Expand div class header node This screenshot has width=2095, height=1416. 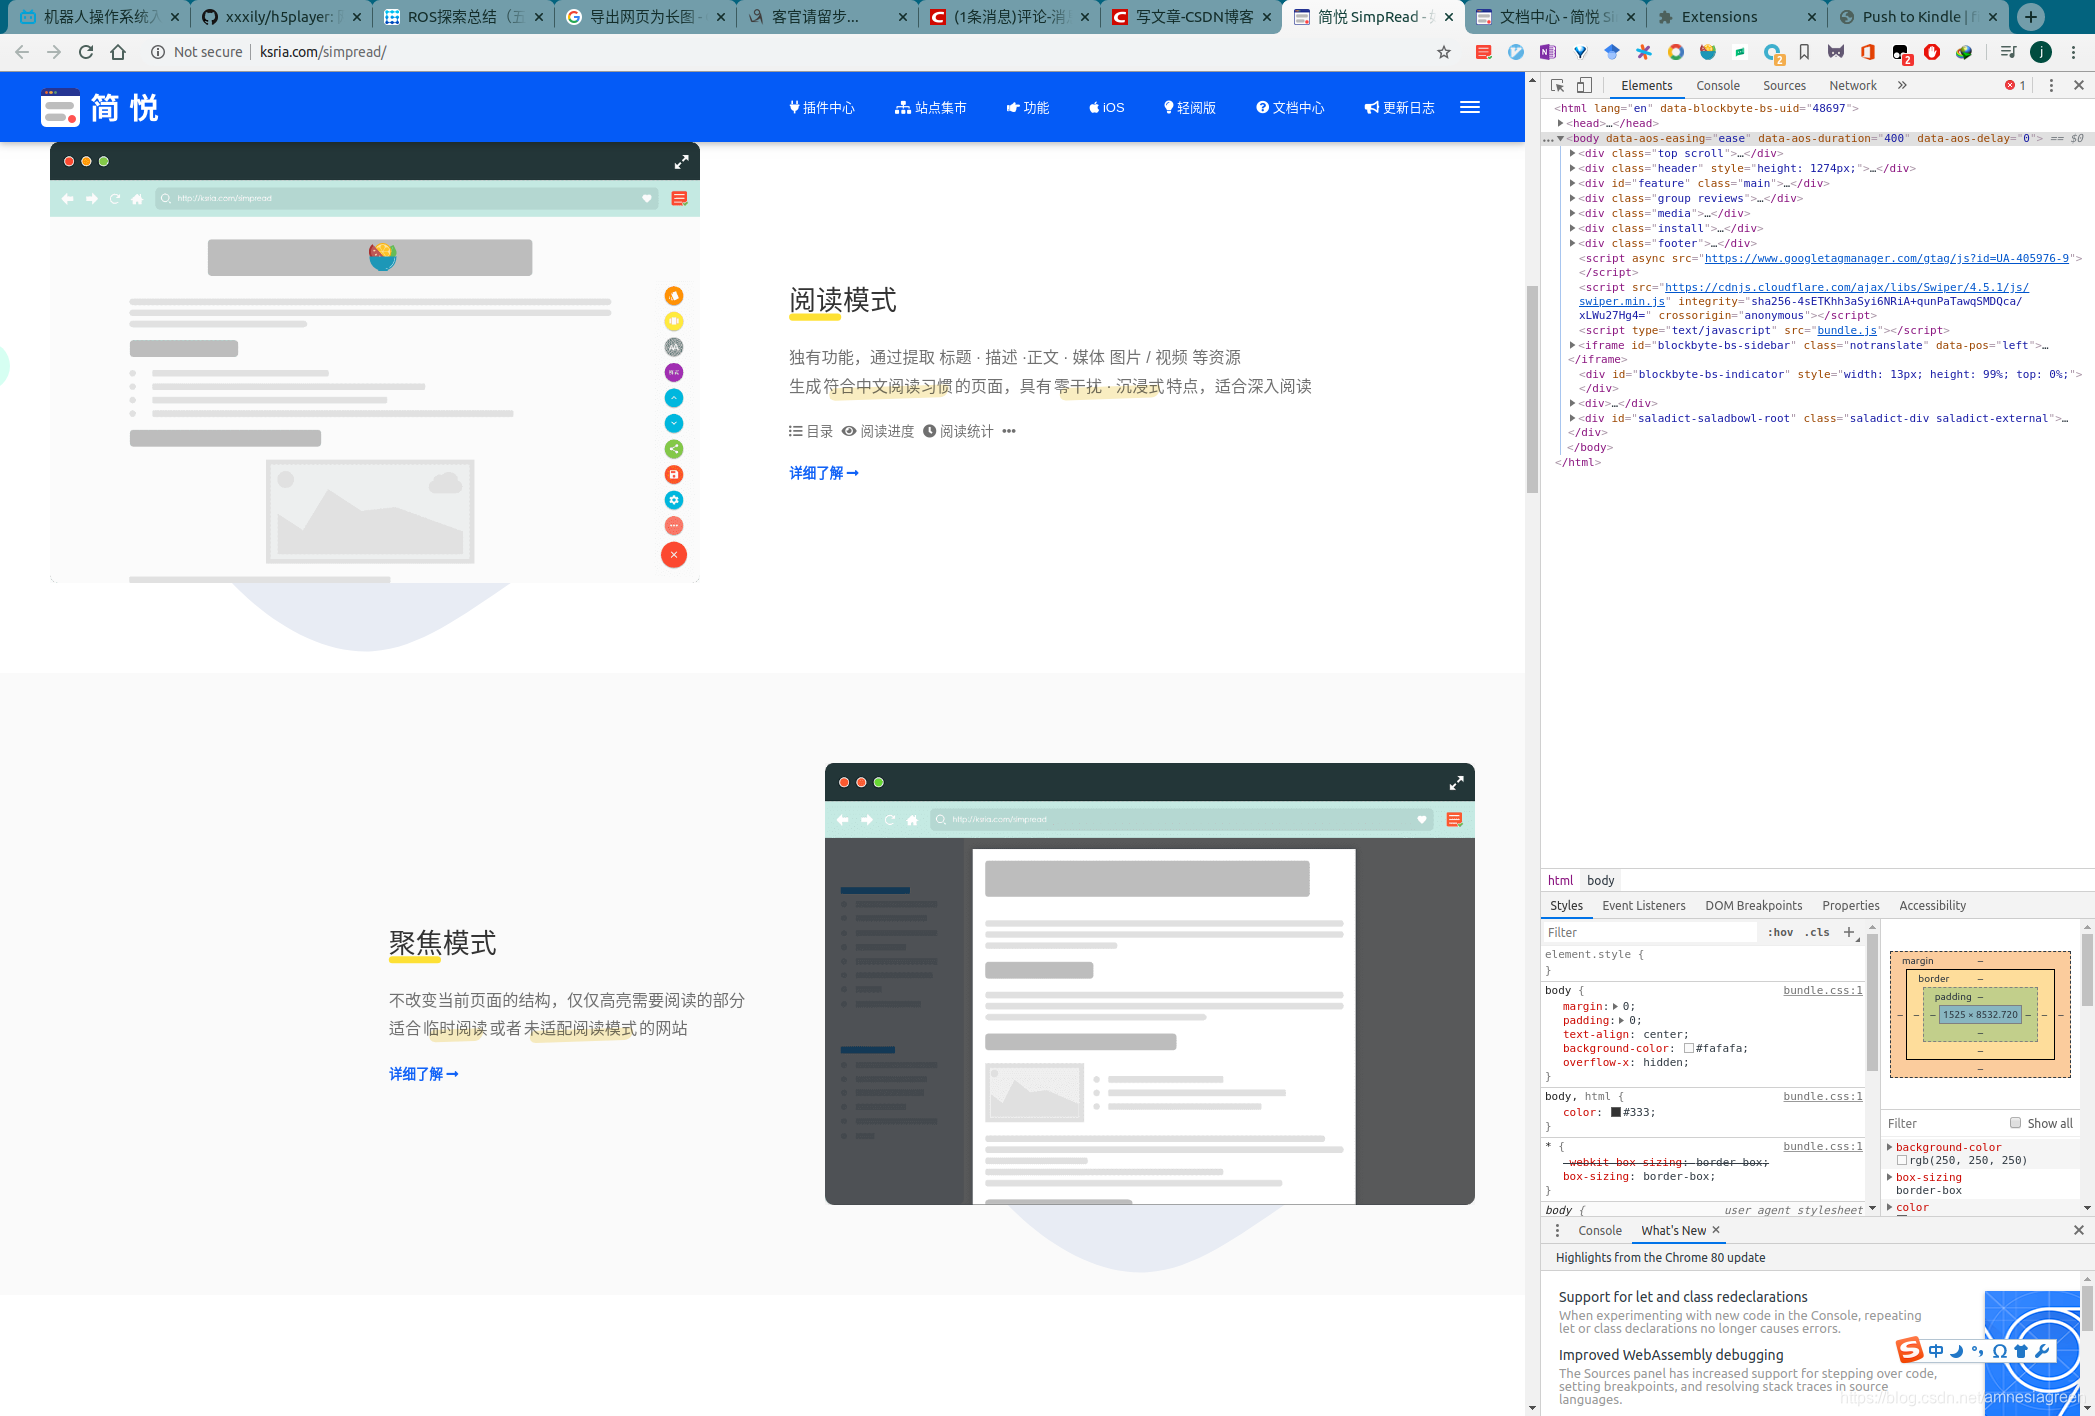coord(1572,168)
